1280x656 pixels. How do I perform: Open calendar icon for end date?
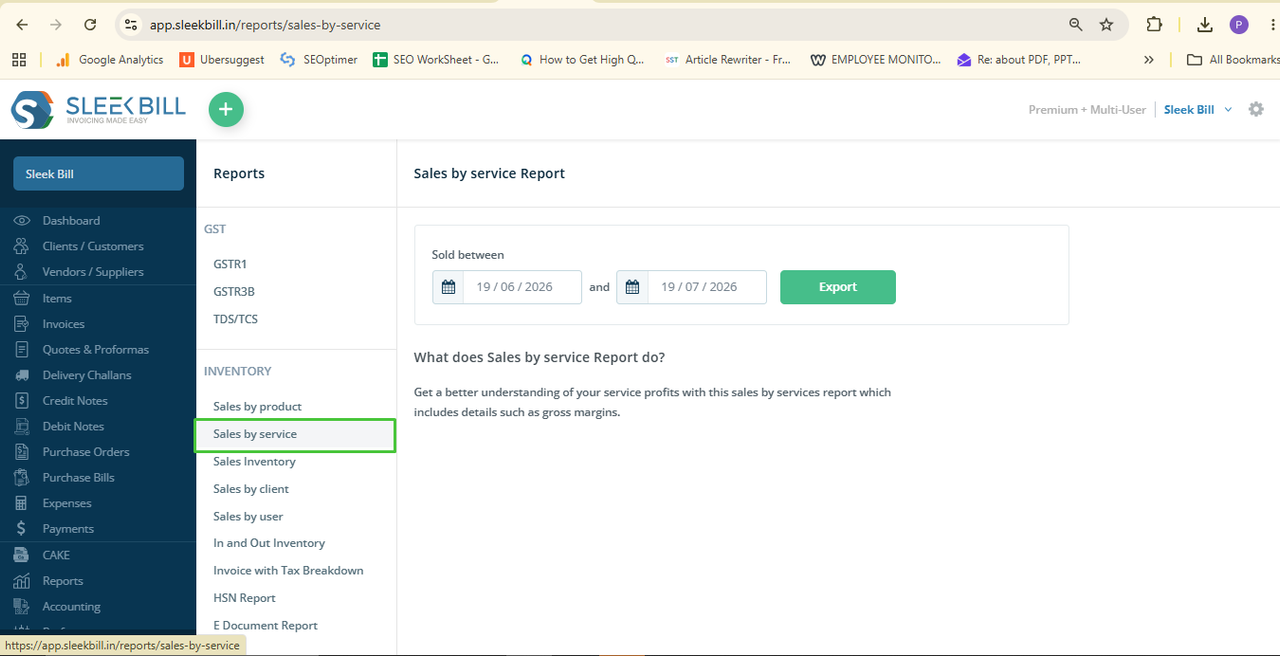(632, 287)
